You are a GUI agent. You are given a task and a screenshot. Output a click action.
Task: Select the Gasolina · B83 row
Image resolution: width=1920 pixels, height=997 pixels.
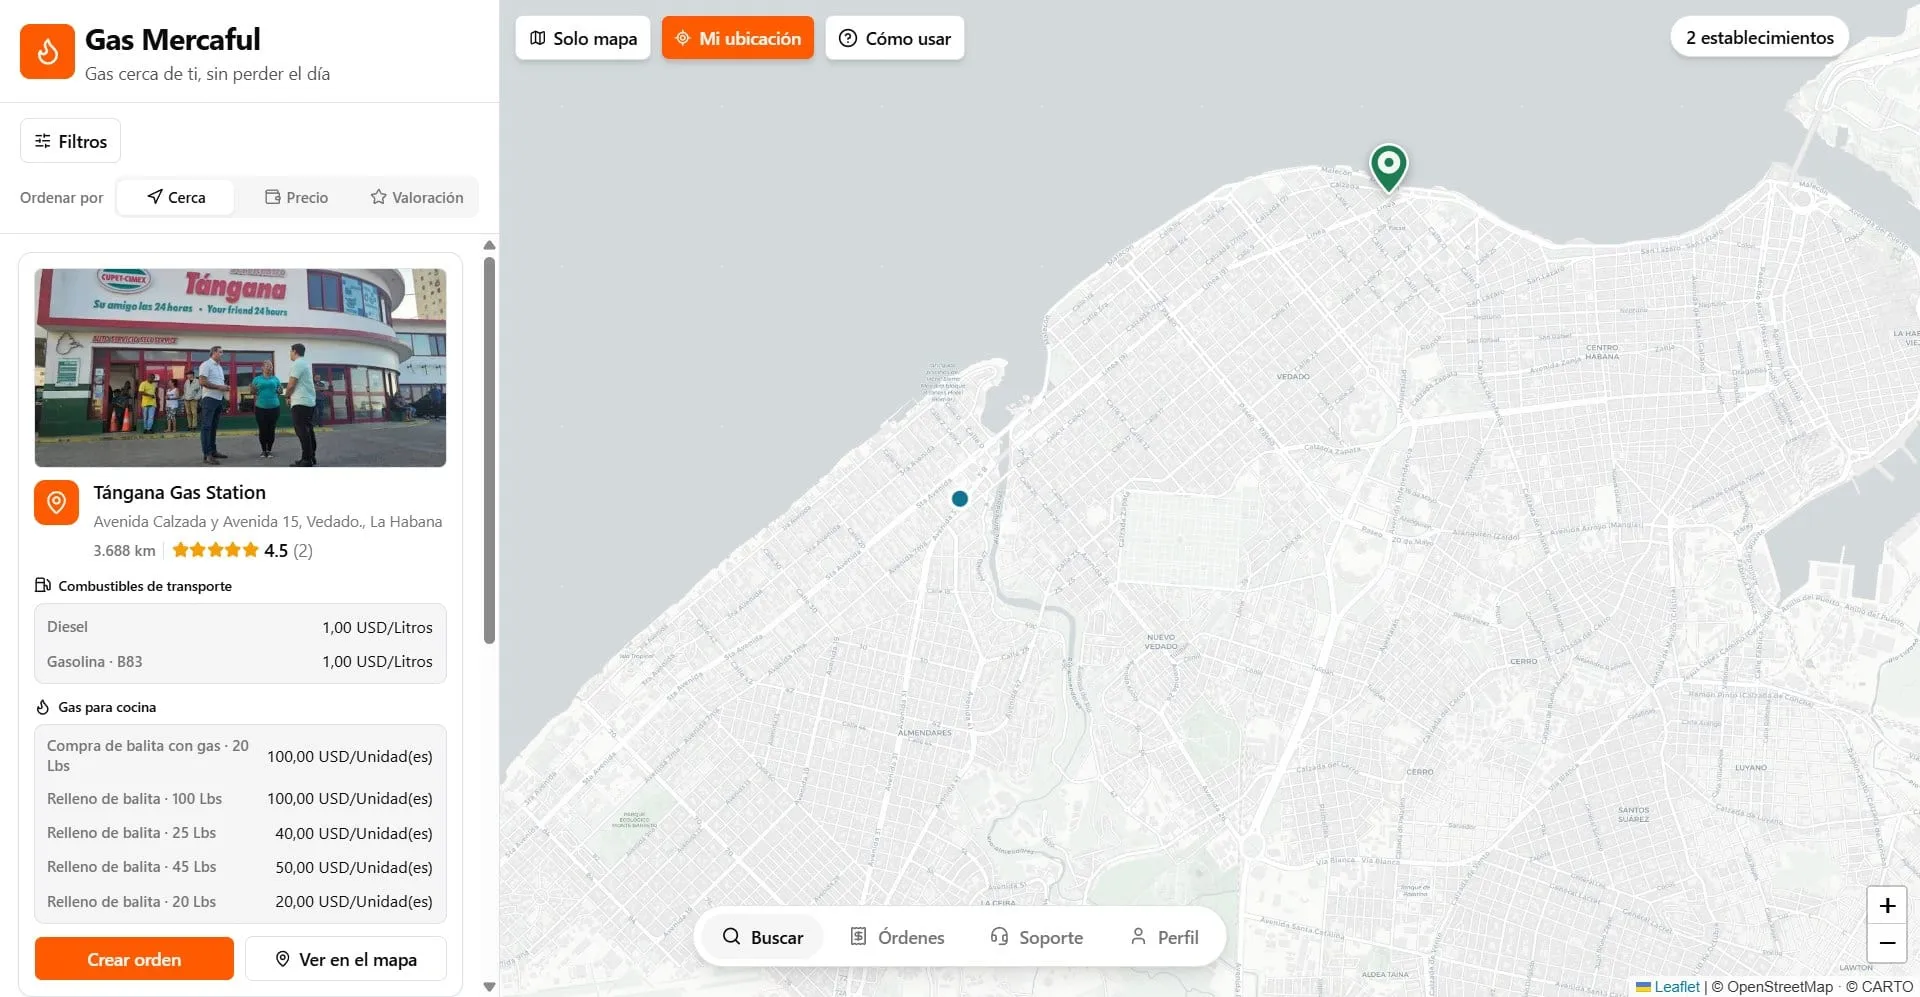[x=240, y=661]
